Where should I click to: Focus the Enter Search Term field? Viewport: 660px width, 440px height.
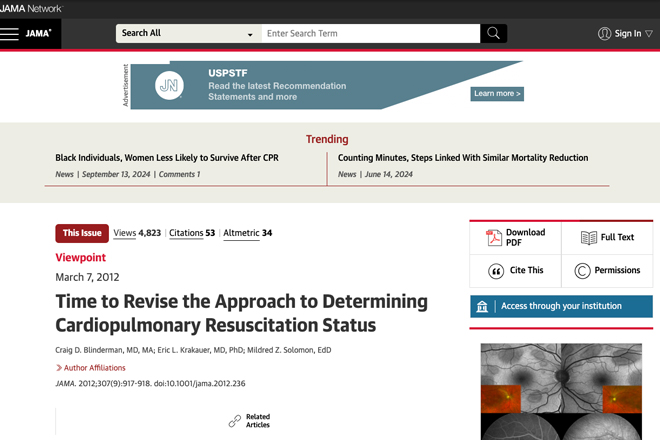(x=371, y=33)
